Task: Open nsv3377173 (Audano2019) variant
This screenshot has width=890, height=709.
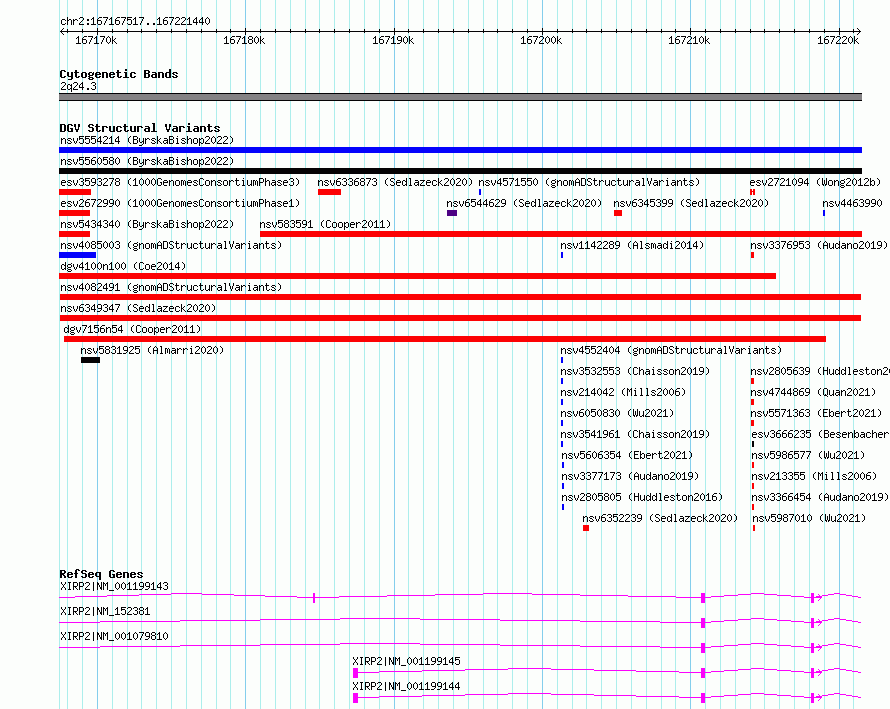Action: (x=630, y=476)
